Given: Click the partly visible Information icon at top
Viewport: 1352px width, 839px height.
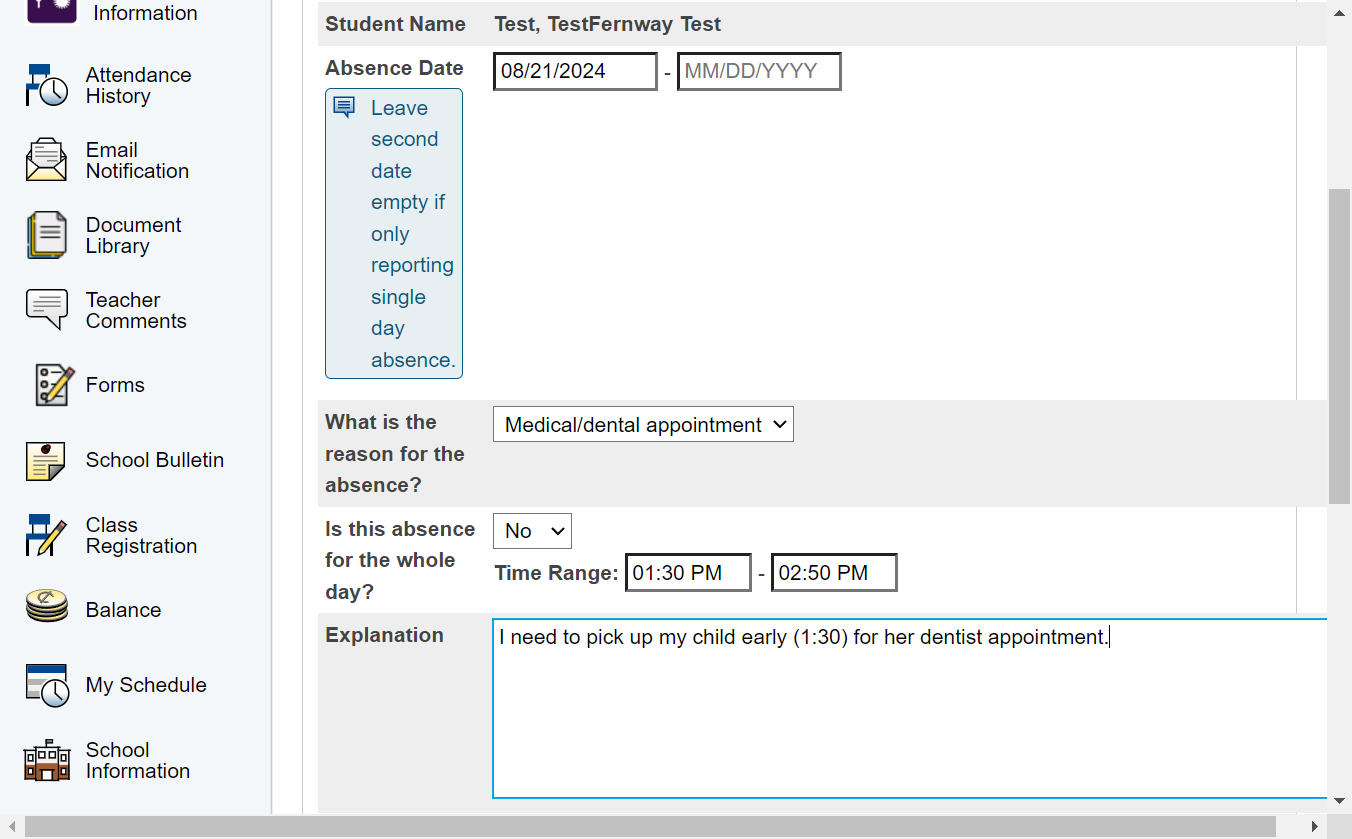Looking at the screenshot, I should click(x=51, y=11).
